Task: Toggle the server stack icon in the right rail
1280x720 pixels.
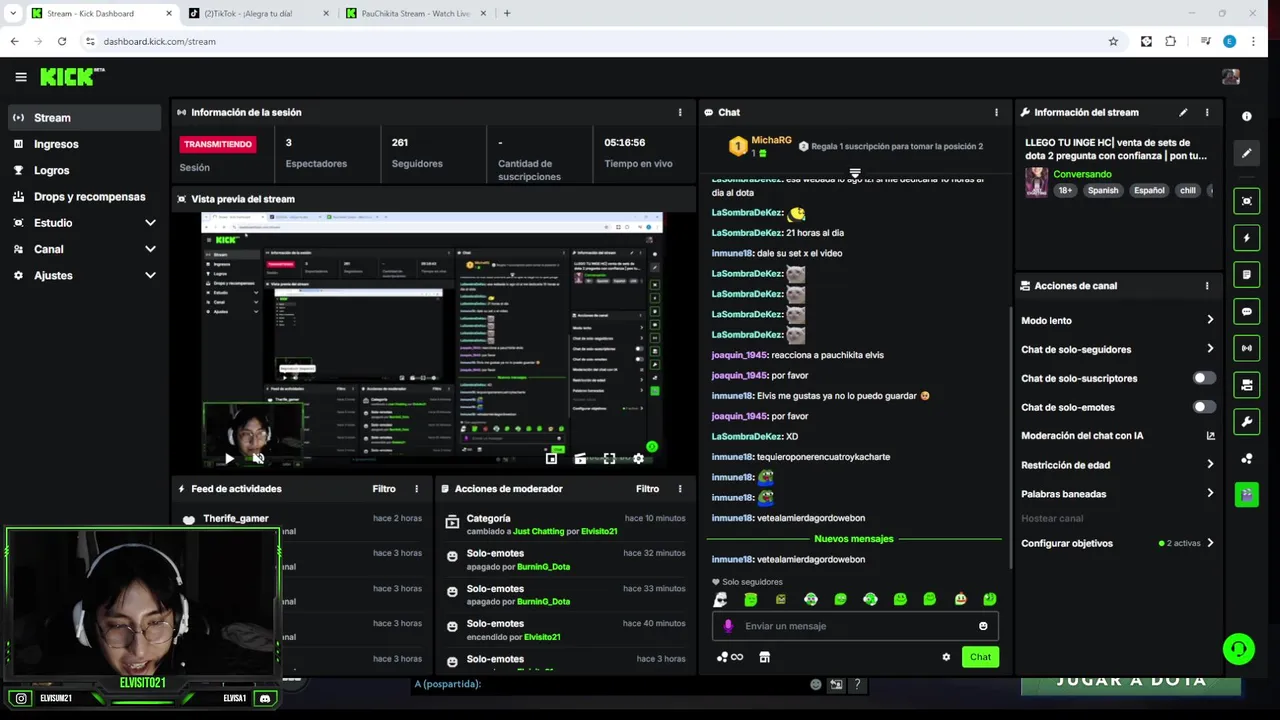Action: pos(1246,385)
